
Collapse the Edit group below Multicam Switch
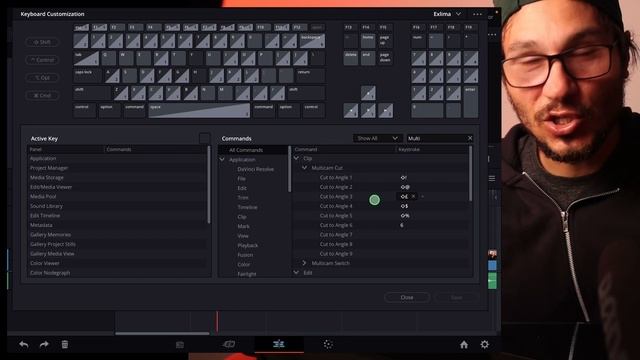[x=296, y=273]
